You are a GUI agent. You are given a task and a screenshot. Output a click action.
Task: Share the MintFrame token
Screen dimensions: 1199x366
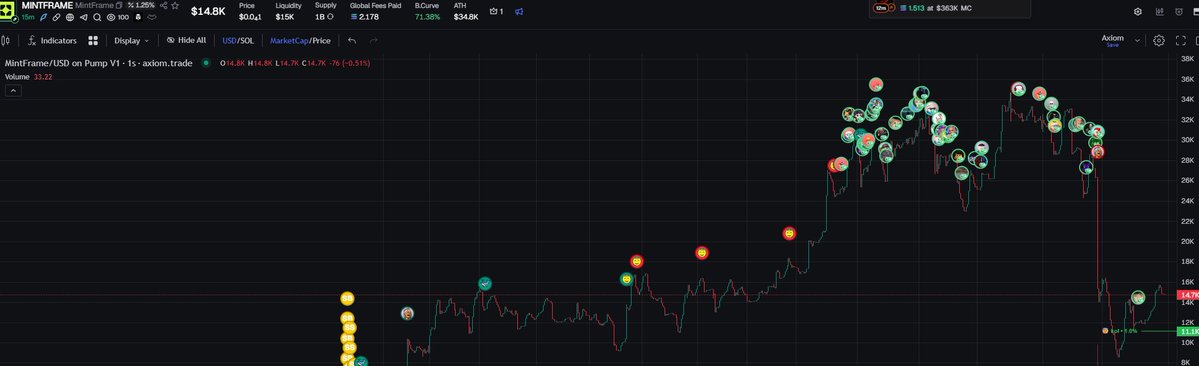pos(164,5)
